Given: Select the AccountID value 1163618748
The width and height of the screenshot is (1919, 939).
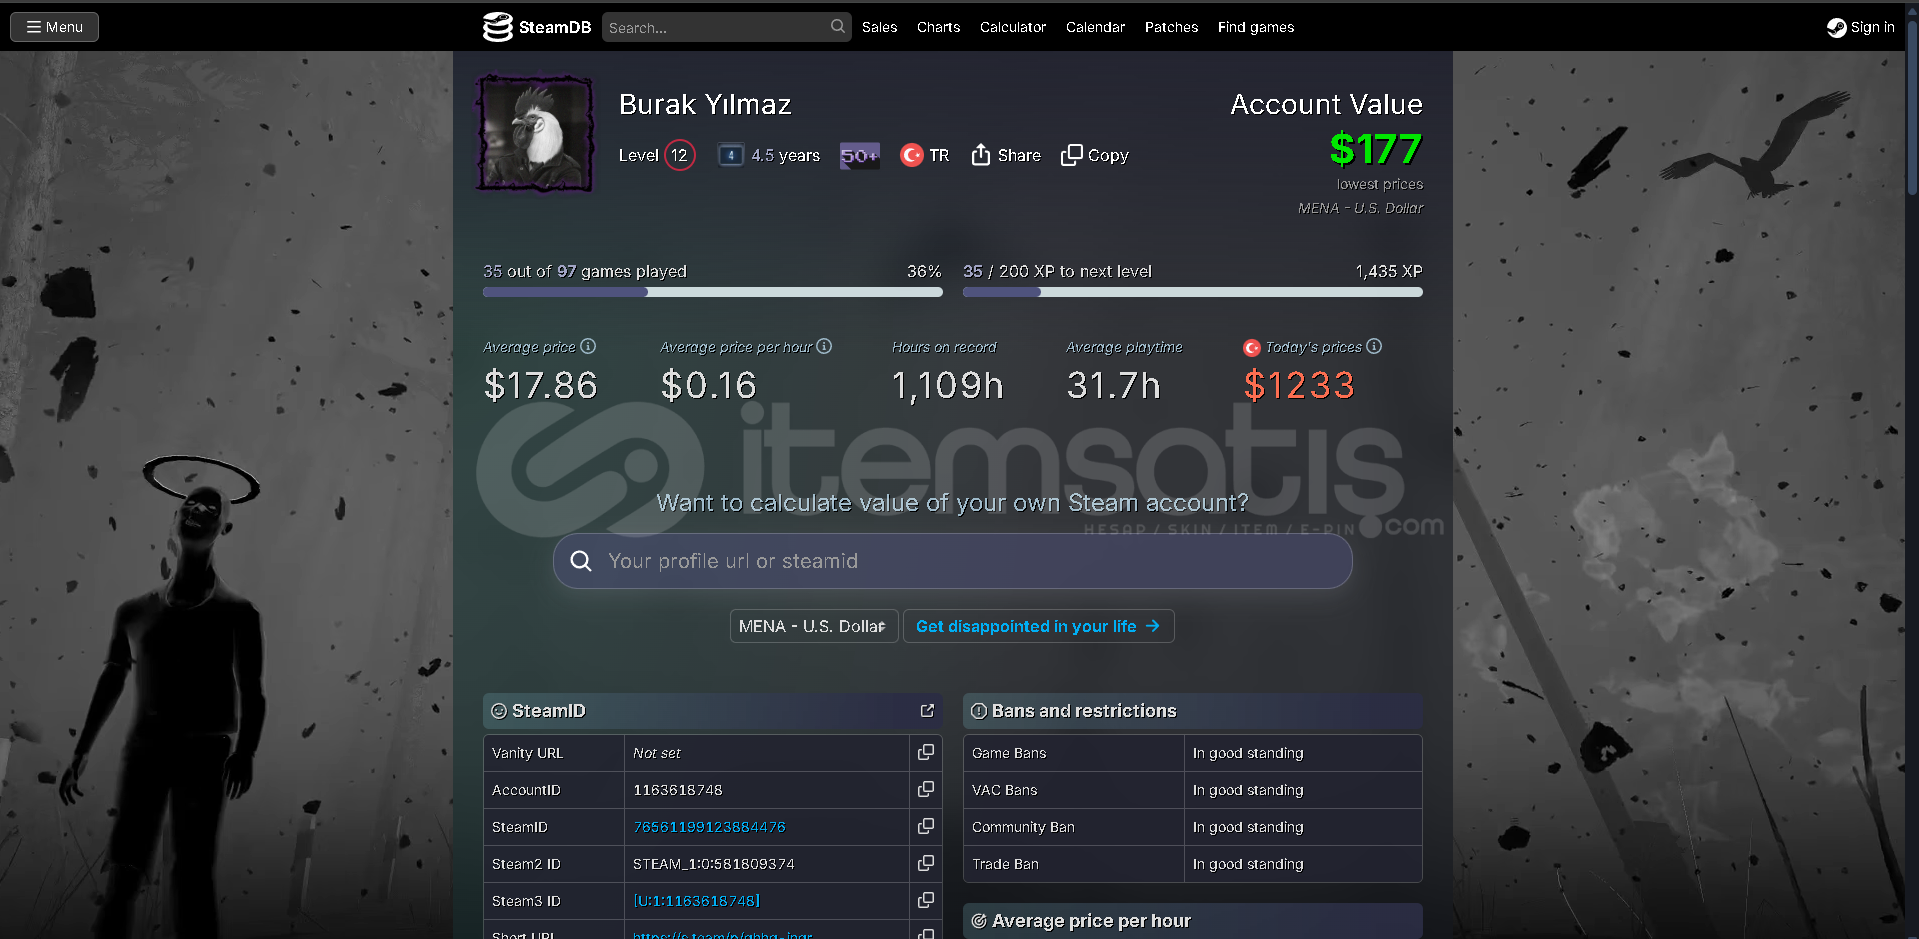Looking at the screenshot, I should point(678,790).
